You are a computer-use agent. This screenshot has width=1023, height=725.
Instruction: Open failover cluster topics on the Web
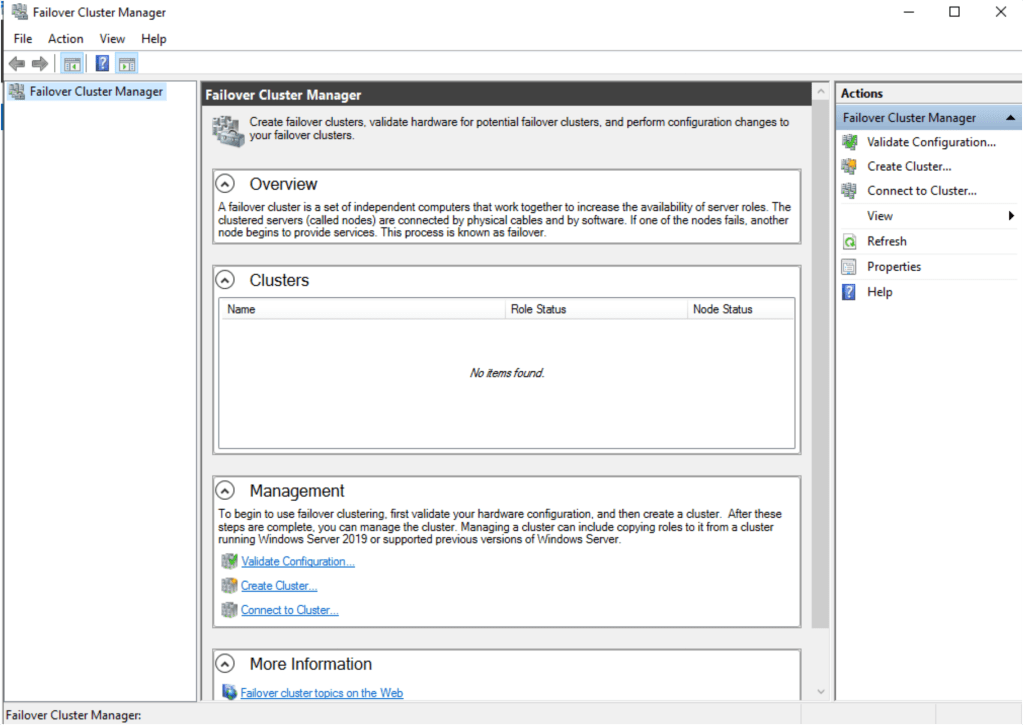coord(321,692)
